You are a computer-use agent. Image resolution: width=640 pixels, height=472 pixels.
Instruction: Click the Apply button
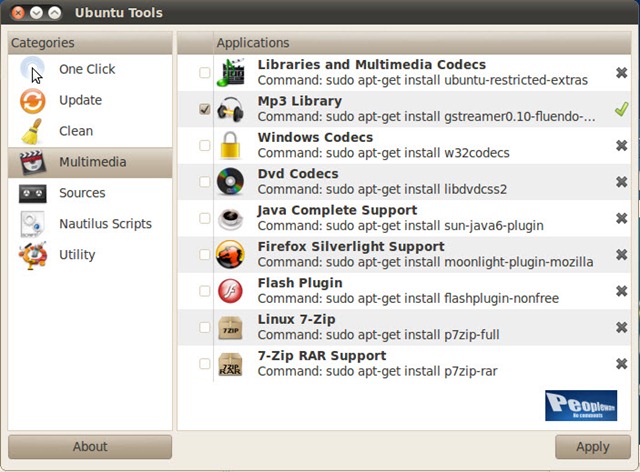593,447
